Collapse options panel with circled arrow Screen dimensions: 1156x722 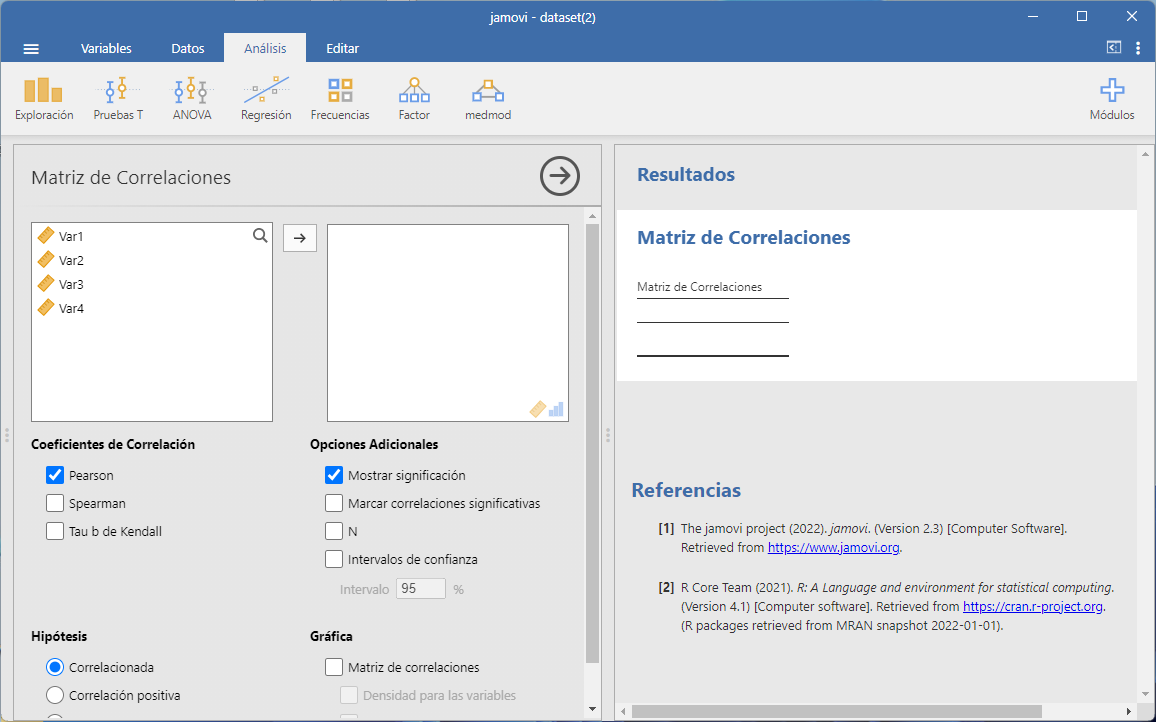pos(560,176)
